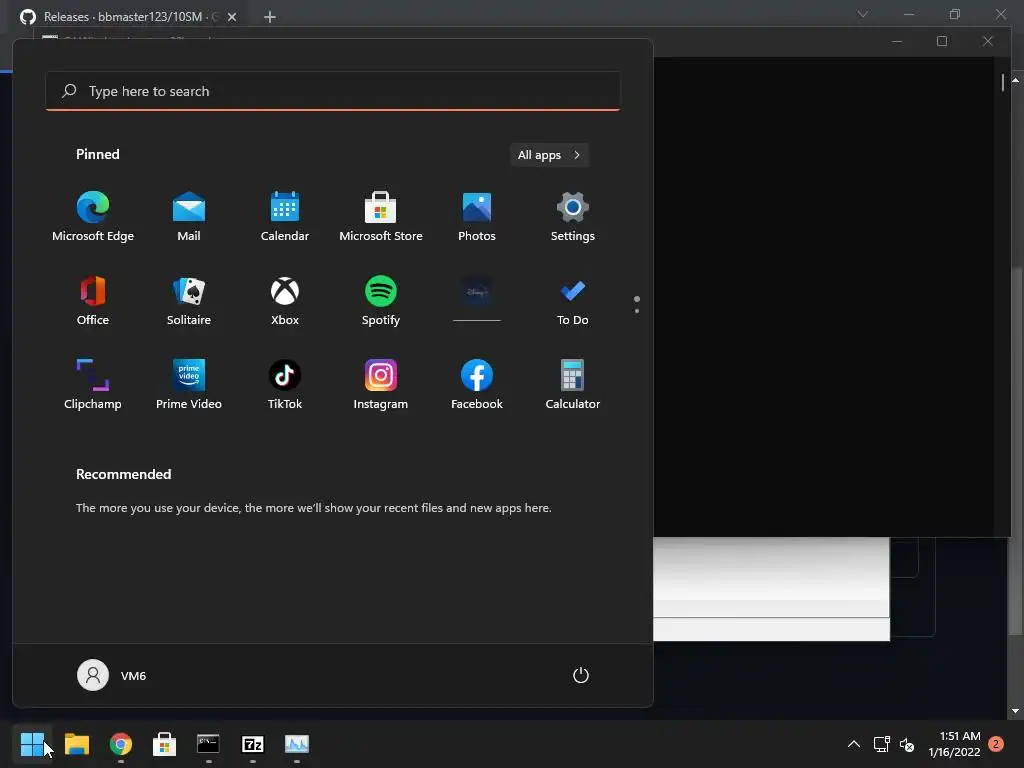This screenshot has width=1024, height=768.
Task: Open Settings from pinned apps
Action: click(573, 217)
